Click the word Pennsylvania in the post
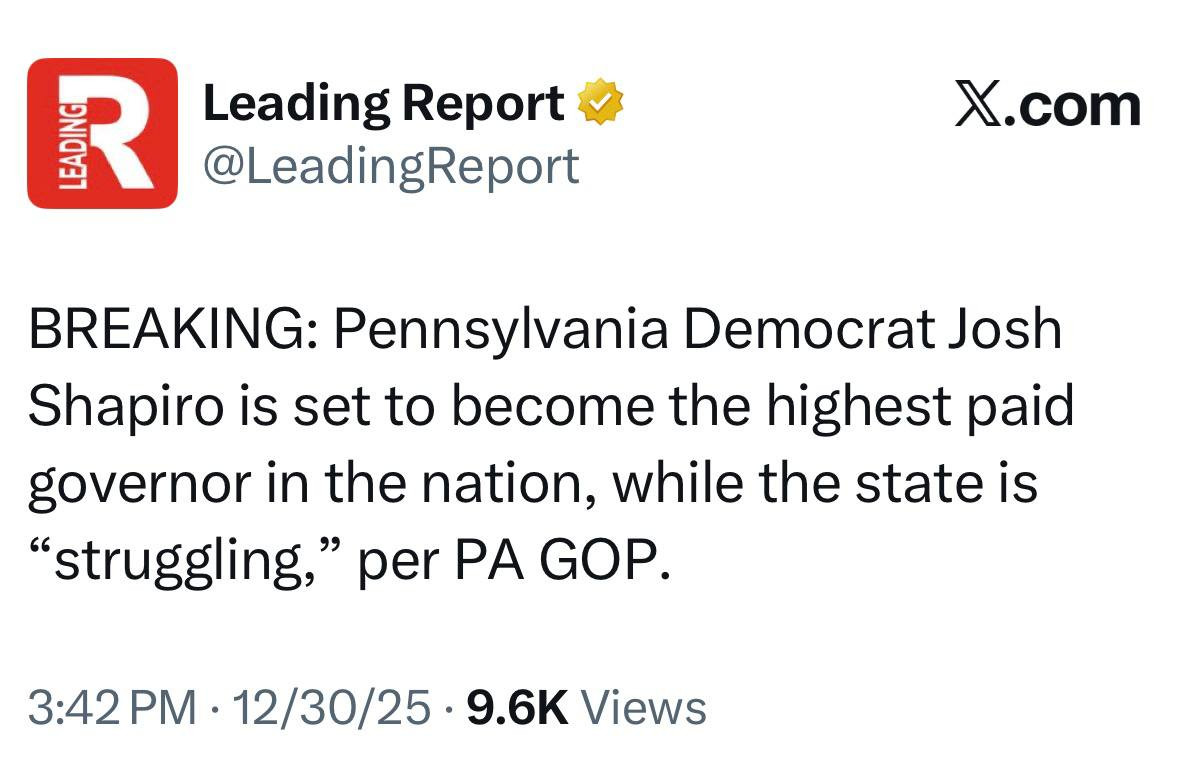Screen dimensions: 1179x772 tap(501, 330)
